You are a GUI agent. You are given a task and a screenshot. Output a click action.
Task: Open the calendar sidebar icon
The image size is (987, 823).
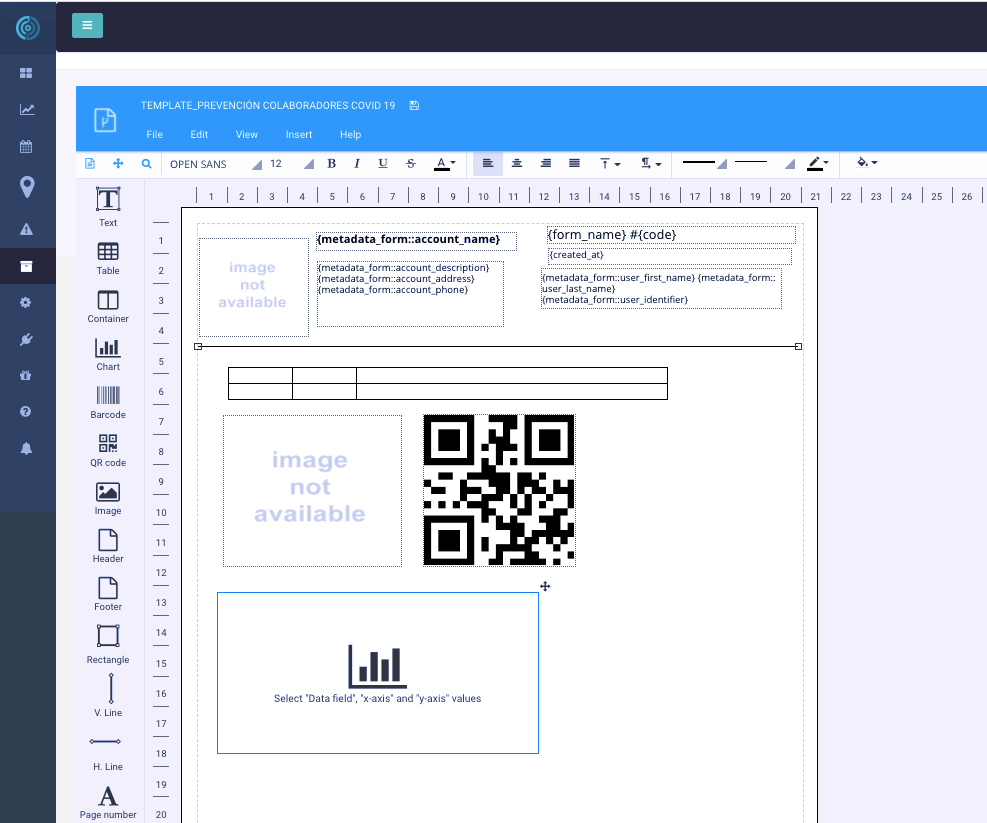26,147
